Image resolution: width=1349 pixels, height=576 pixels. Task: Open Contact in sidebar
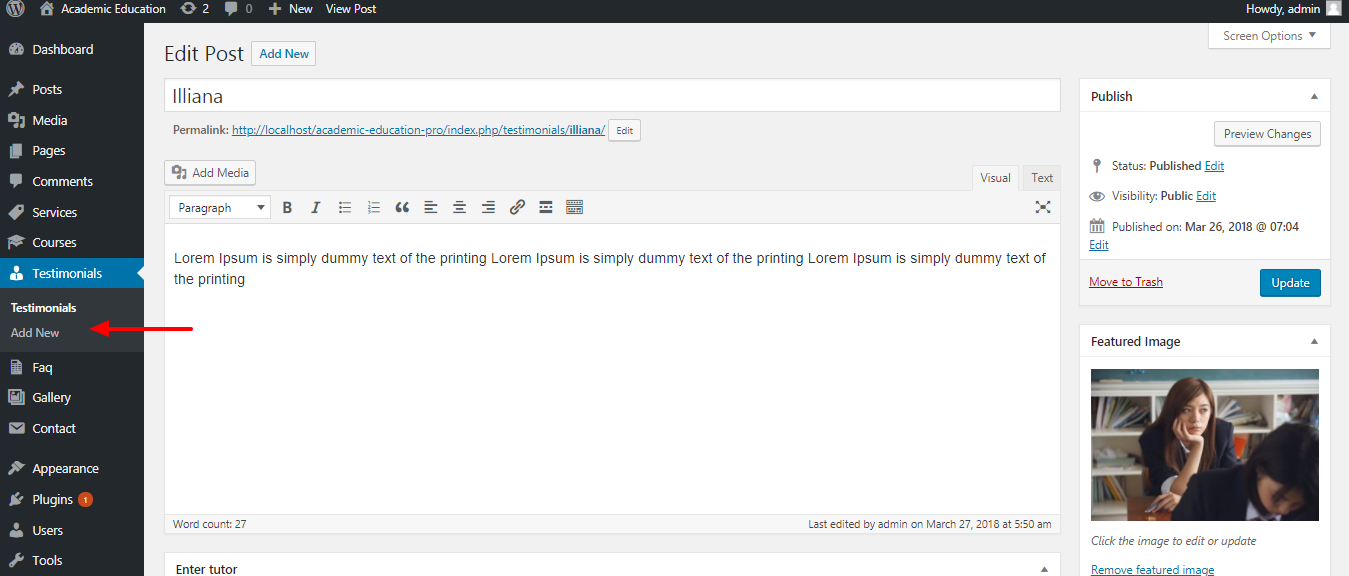pos(72,428)
